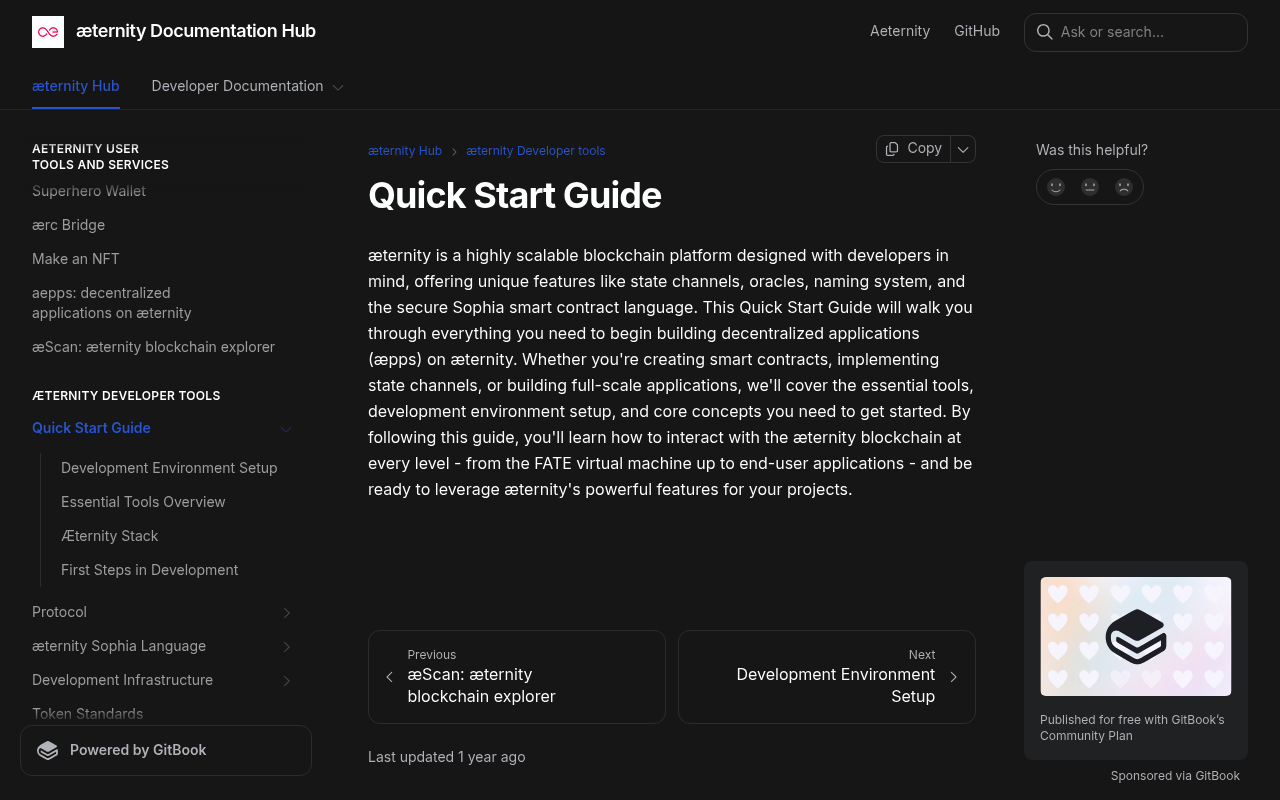The height and width of the screenshot is (800, 1280).
Task: Click the sad face feedback icon
Action: [x=1124, y=186]
